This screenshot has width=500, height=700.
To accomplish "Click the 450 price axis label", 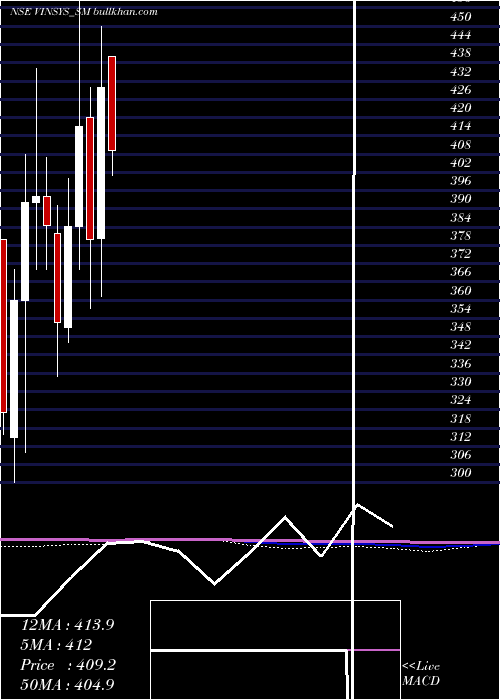I will click(x=461, y=17).
